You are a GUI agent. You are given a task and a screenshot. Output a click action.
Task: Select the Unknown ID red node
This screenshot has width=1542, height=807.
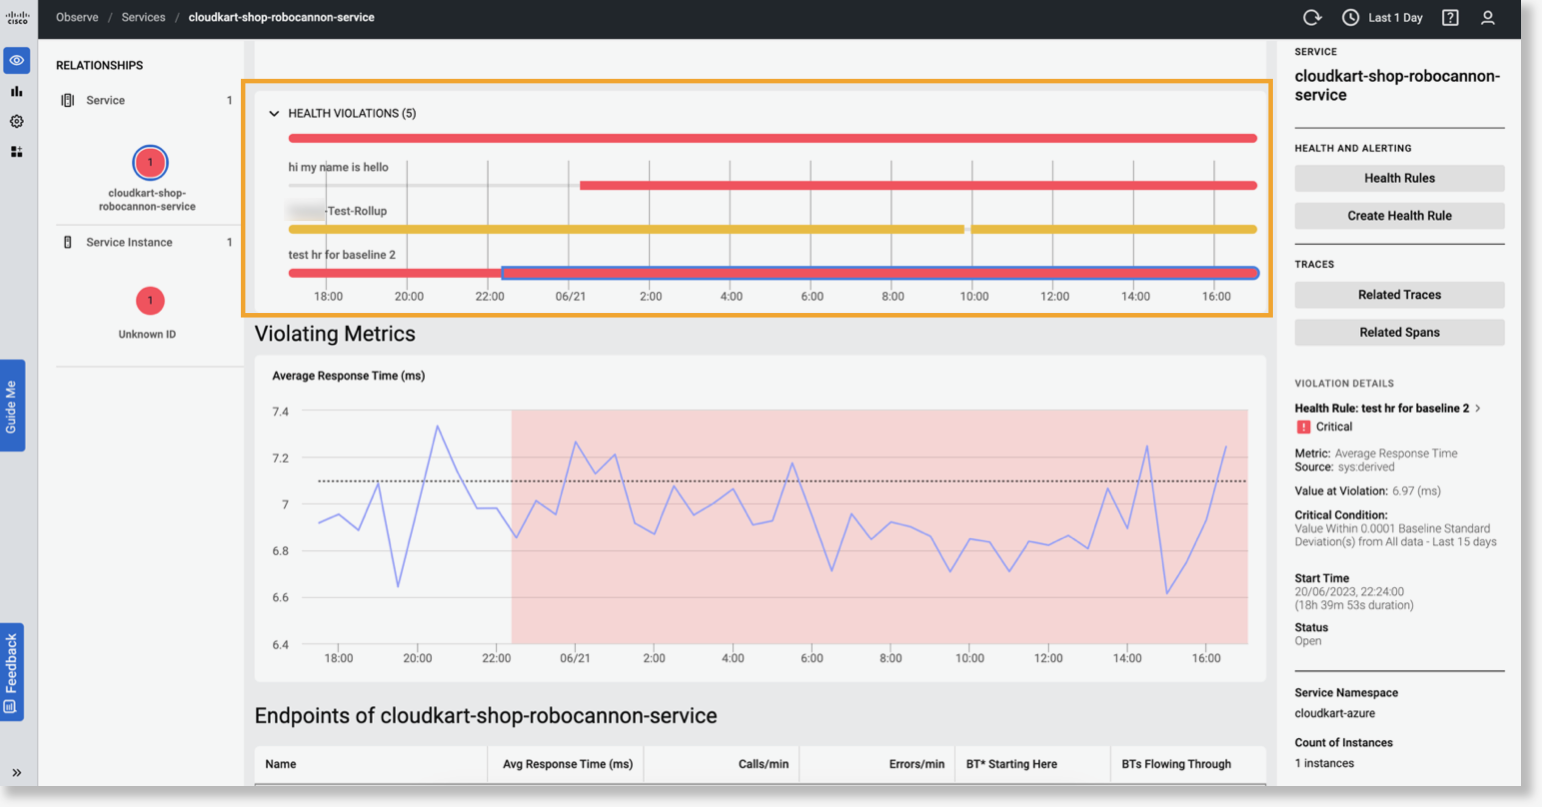coord(150,300)
